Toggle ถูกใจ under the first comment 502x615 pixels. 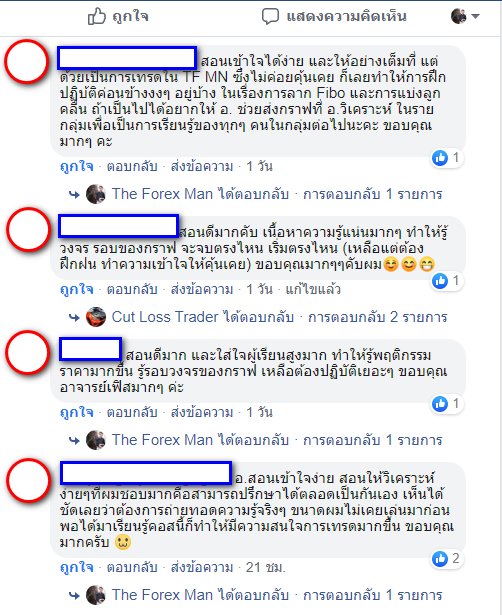pyautogui.click(x=76, y=167)
